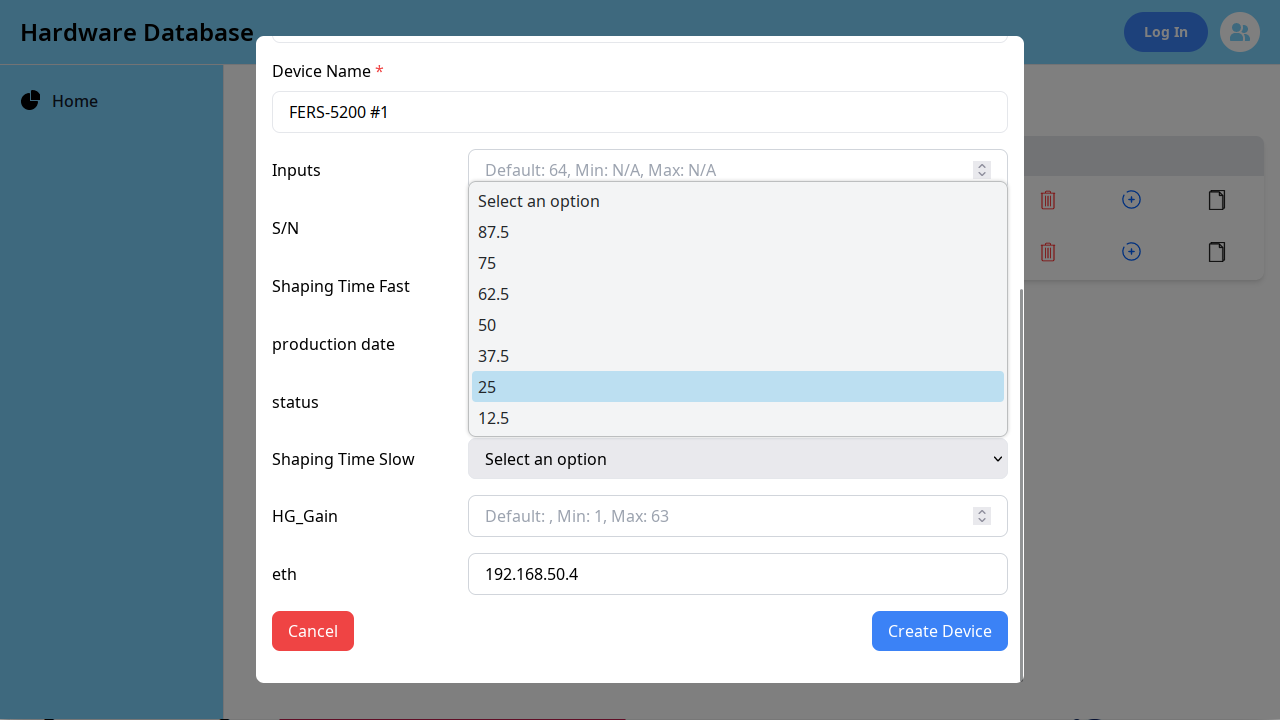The width and height of the screenshot is (1280, 720).
Task: Click the 'S/N' label
Action: (285, 228)
